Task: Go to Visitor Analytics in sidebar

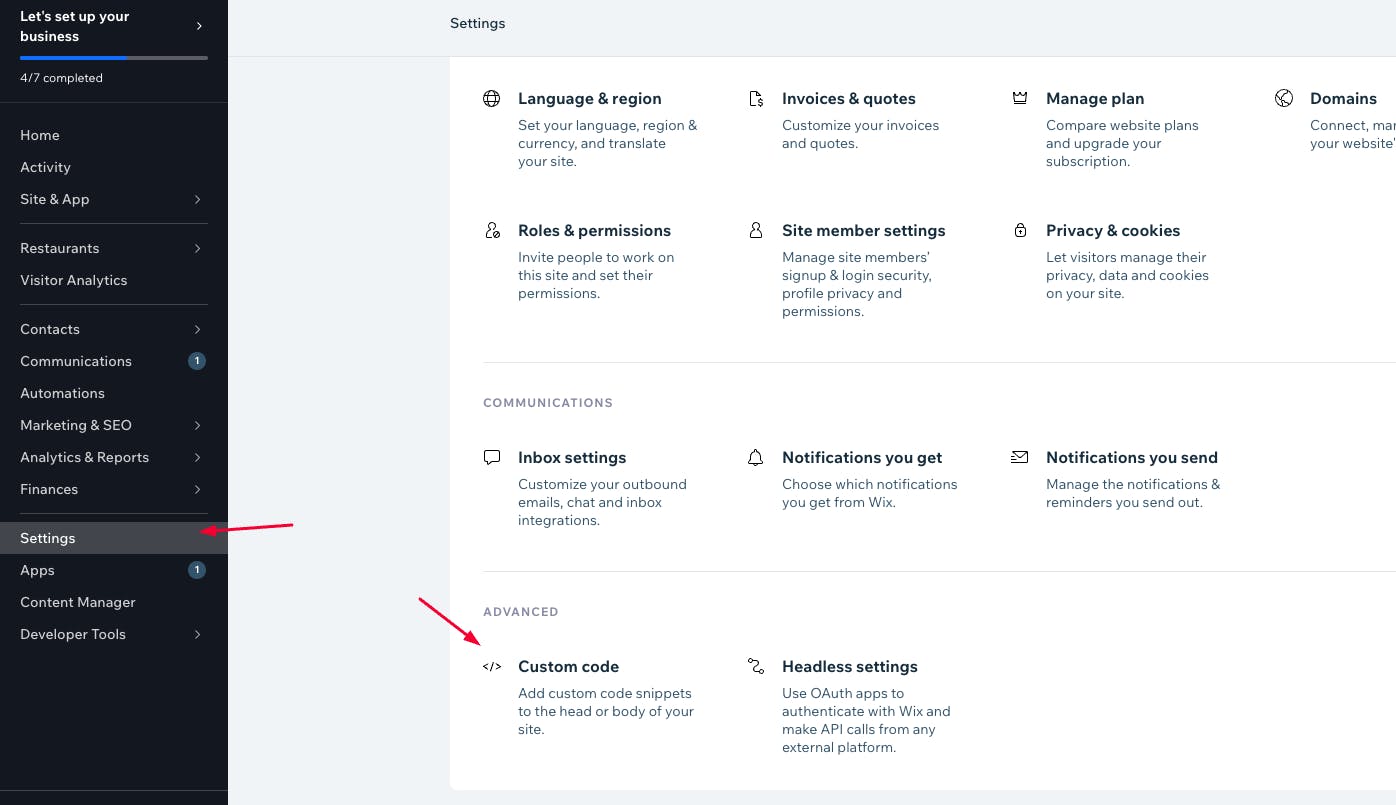Action: tap(74, 280)
